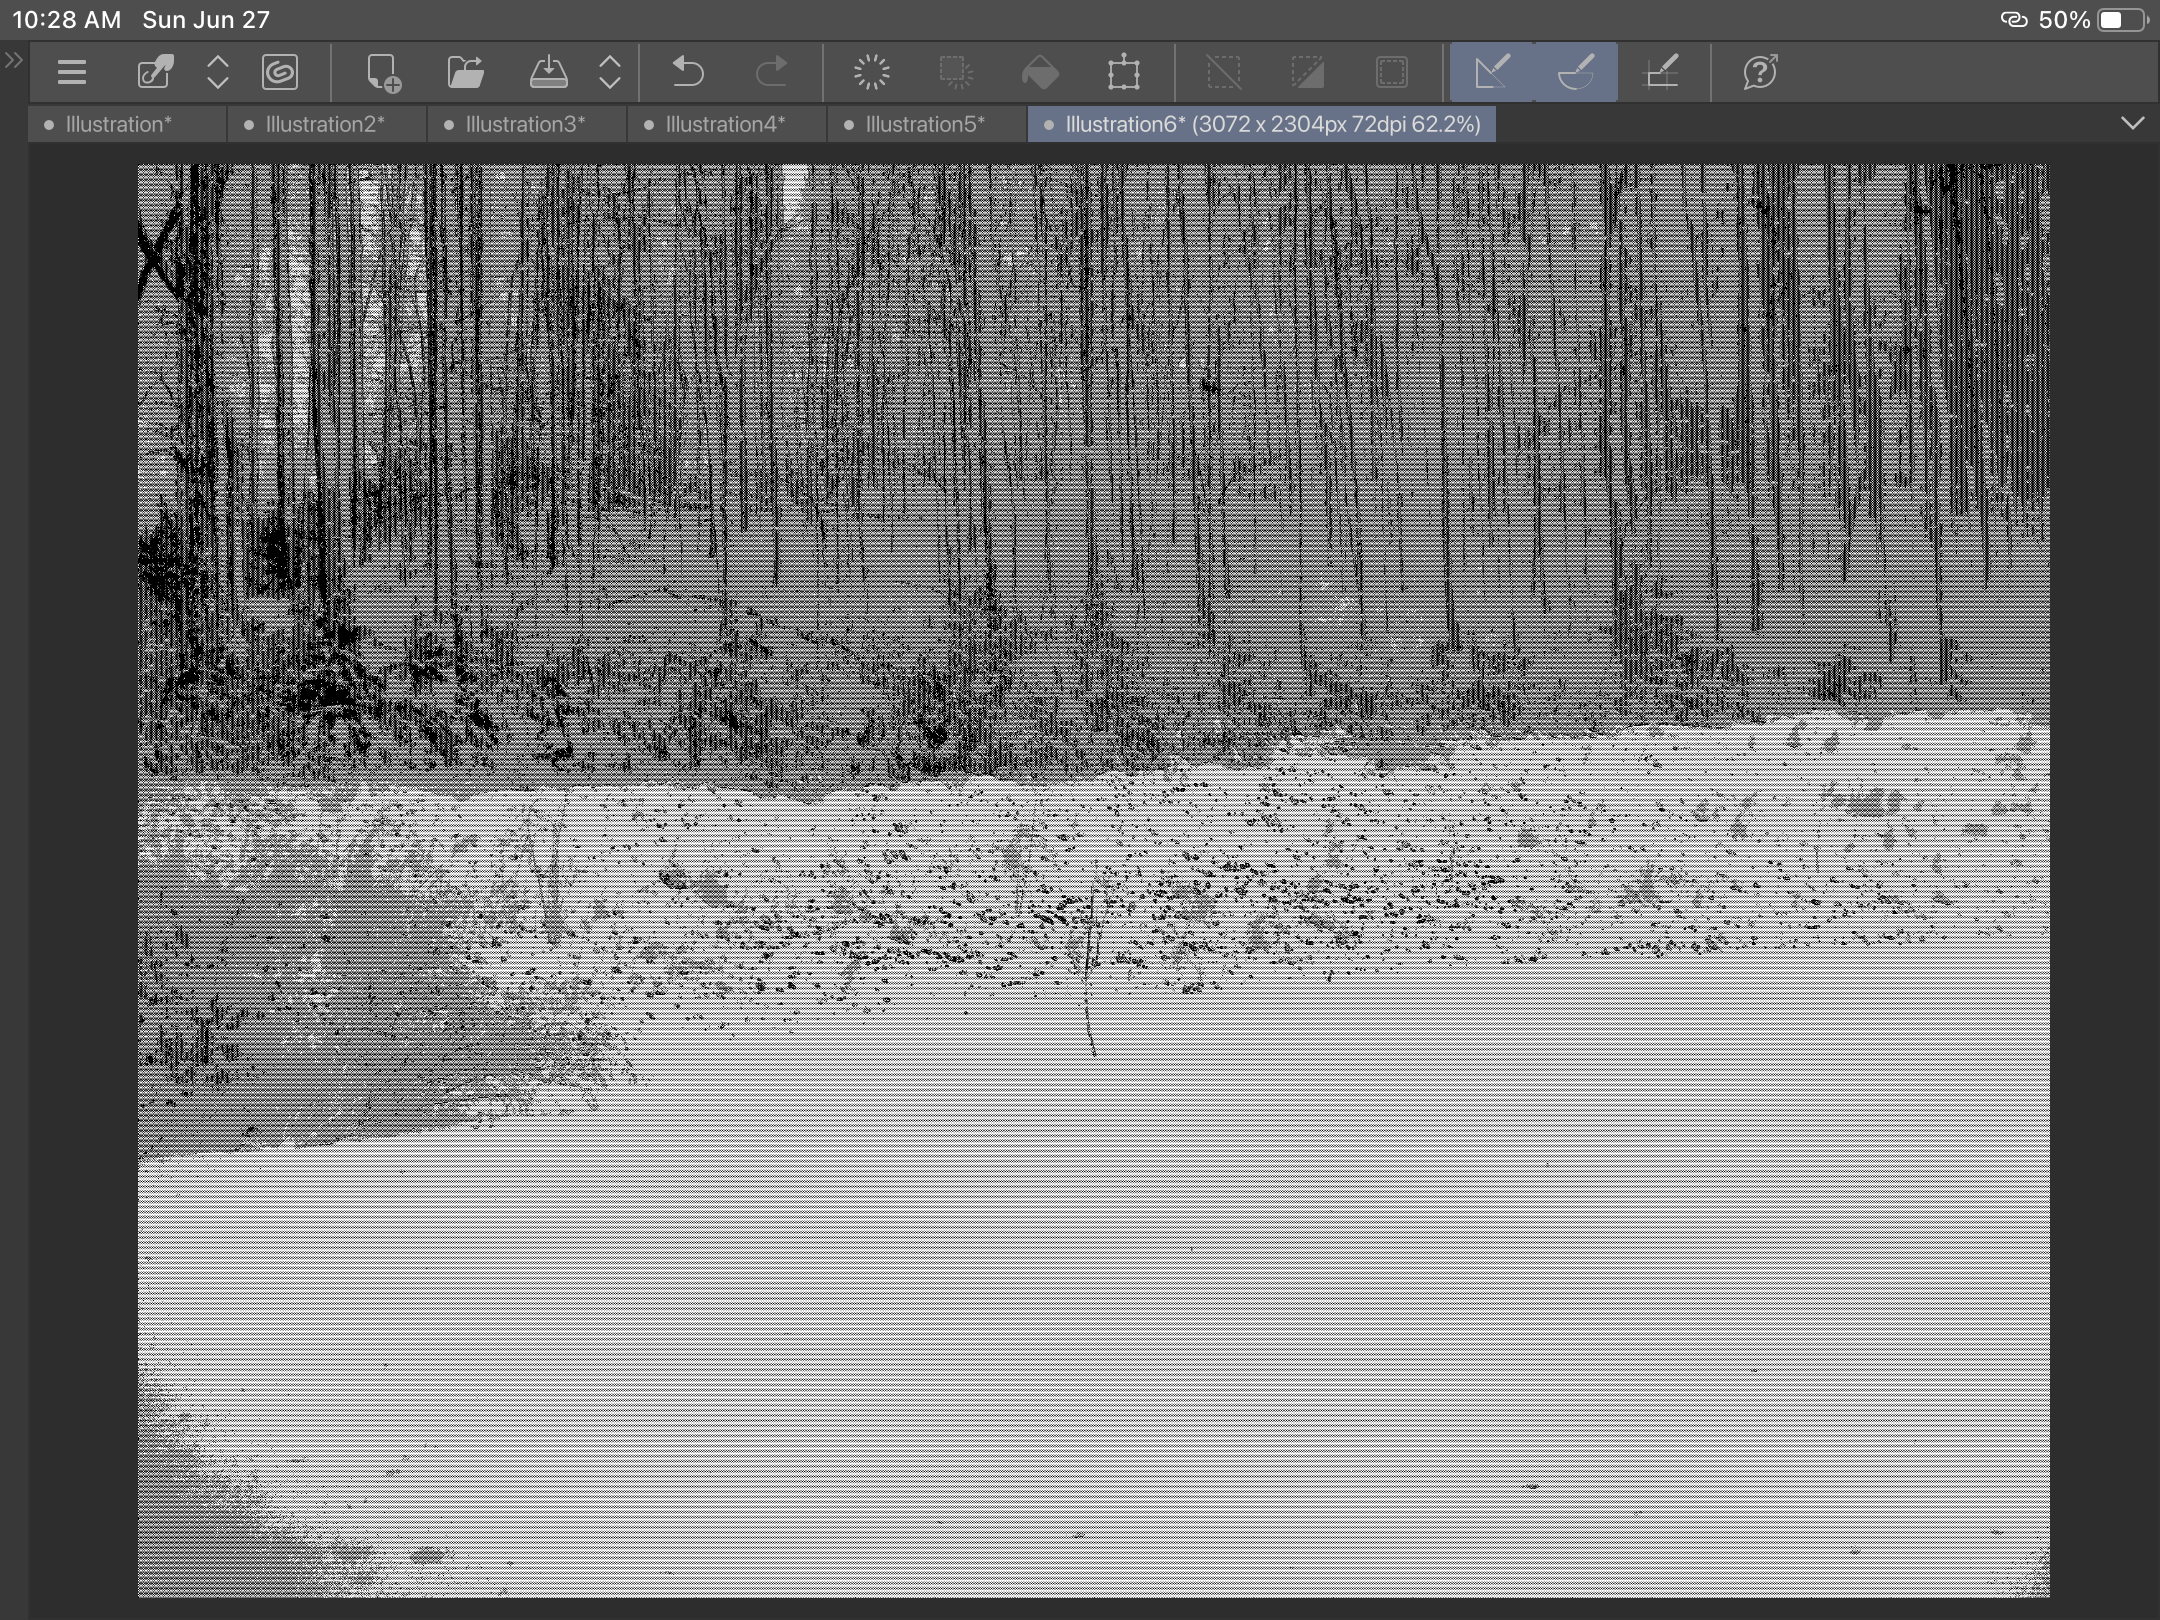
Task: Switch to the Illustration2* tab
Action: pos(328,124)
